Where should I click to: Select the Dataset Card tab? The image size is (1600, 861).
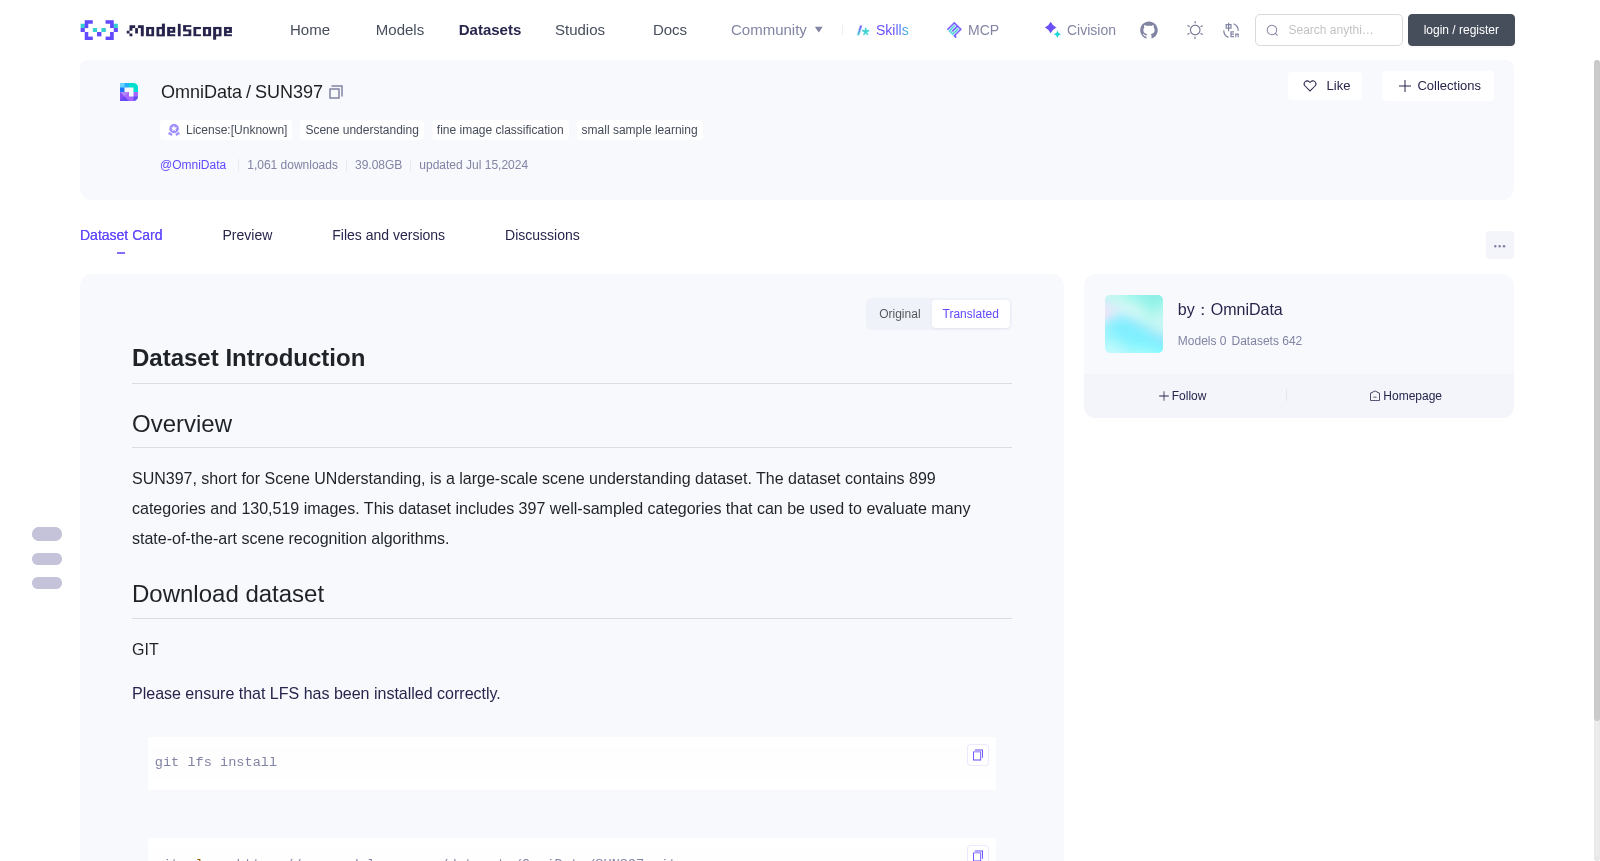(121, 235)
